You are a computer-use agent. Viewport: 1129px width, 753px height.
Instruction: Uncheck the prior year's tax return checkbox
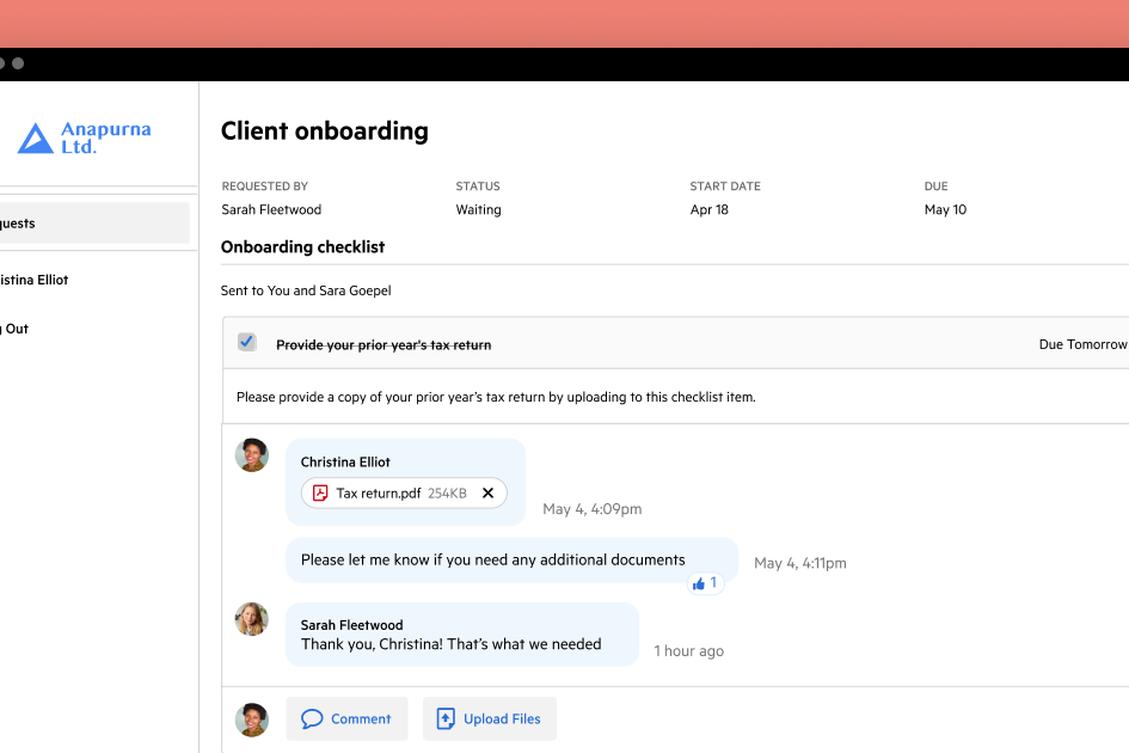pyautogui.click(x=247, y=341)
